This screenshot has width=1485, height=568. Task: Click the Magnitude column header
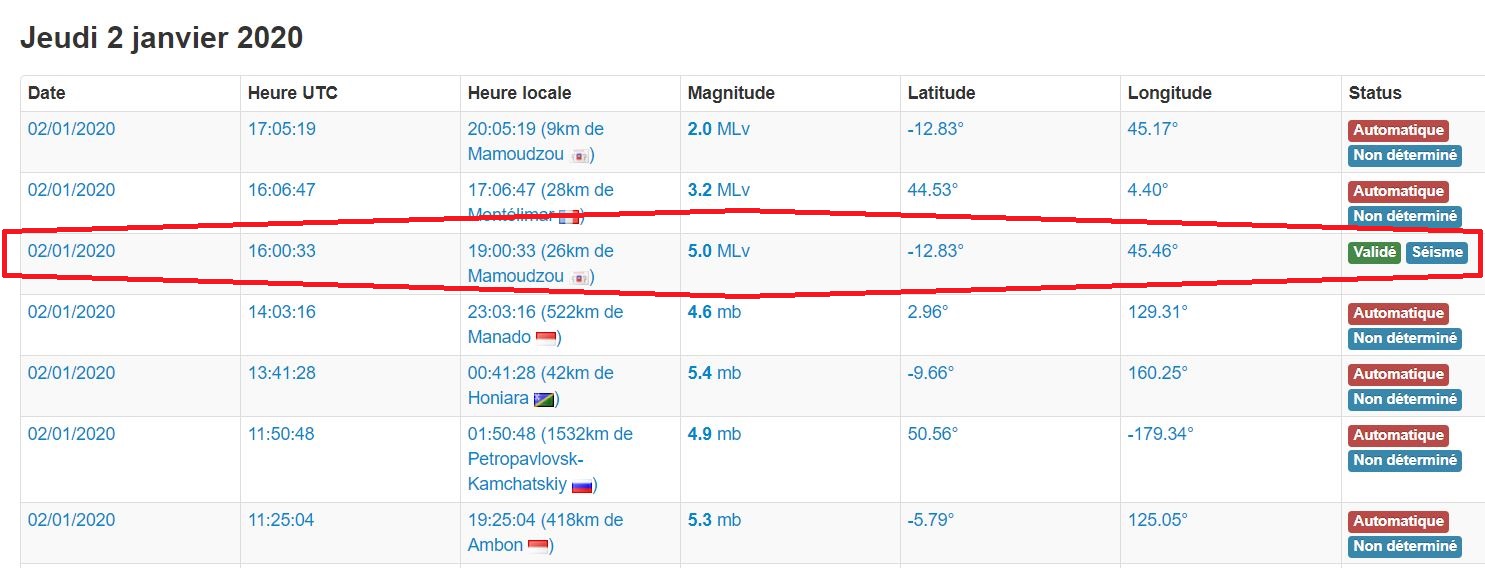731,93
